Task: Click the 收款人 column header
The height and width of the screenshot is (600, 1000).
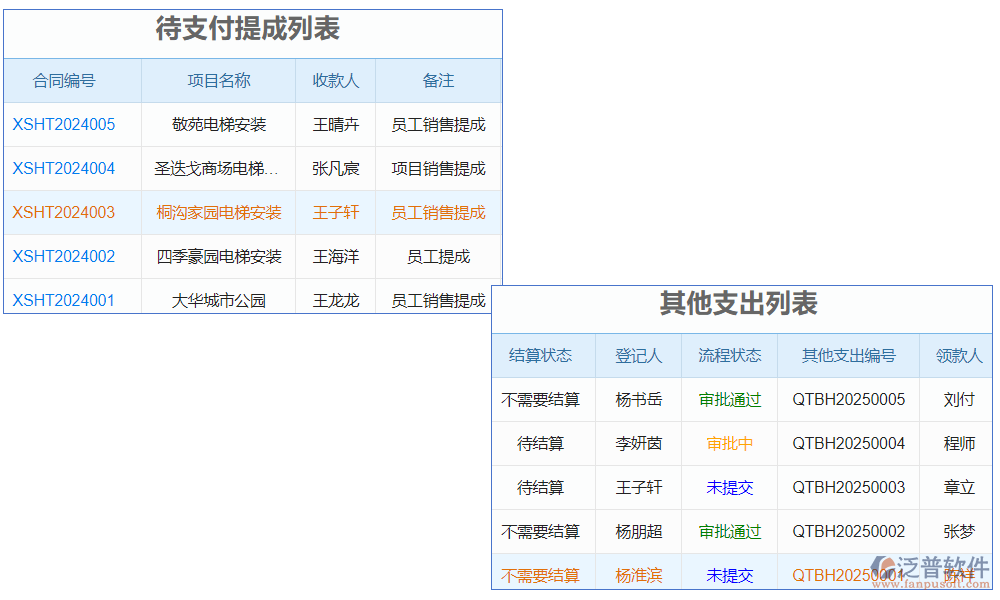Action: tap(334, 81)
